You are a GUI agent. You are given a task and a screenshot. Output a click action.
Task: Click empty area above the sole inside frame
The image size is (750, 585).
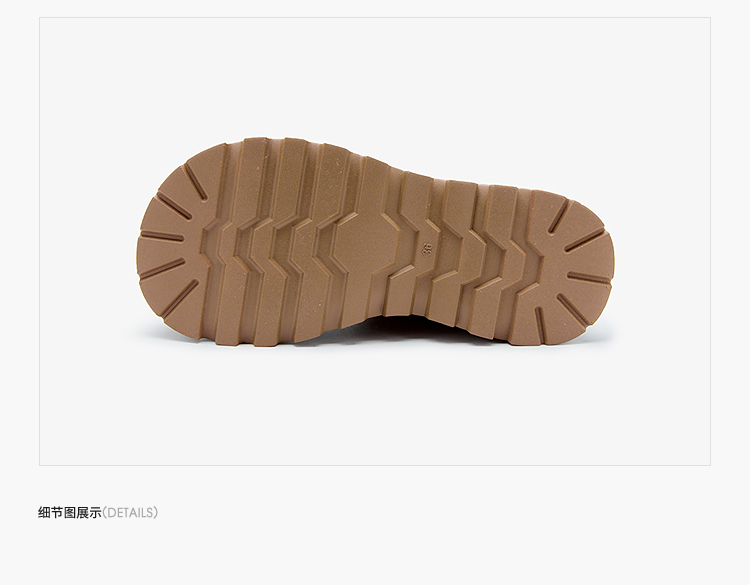pos(375,77)
